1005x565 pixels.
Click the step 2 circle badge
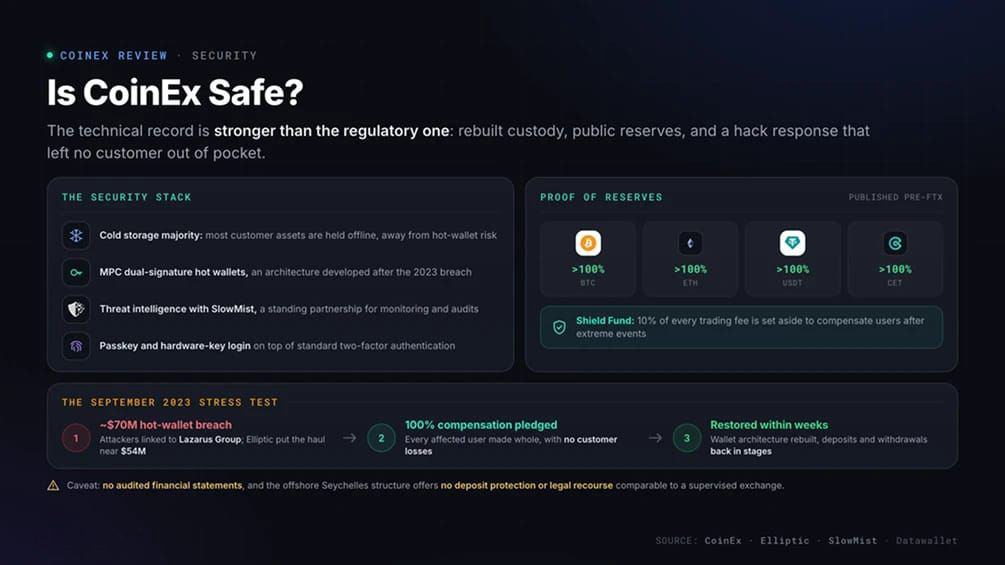[x=381, y=438]
